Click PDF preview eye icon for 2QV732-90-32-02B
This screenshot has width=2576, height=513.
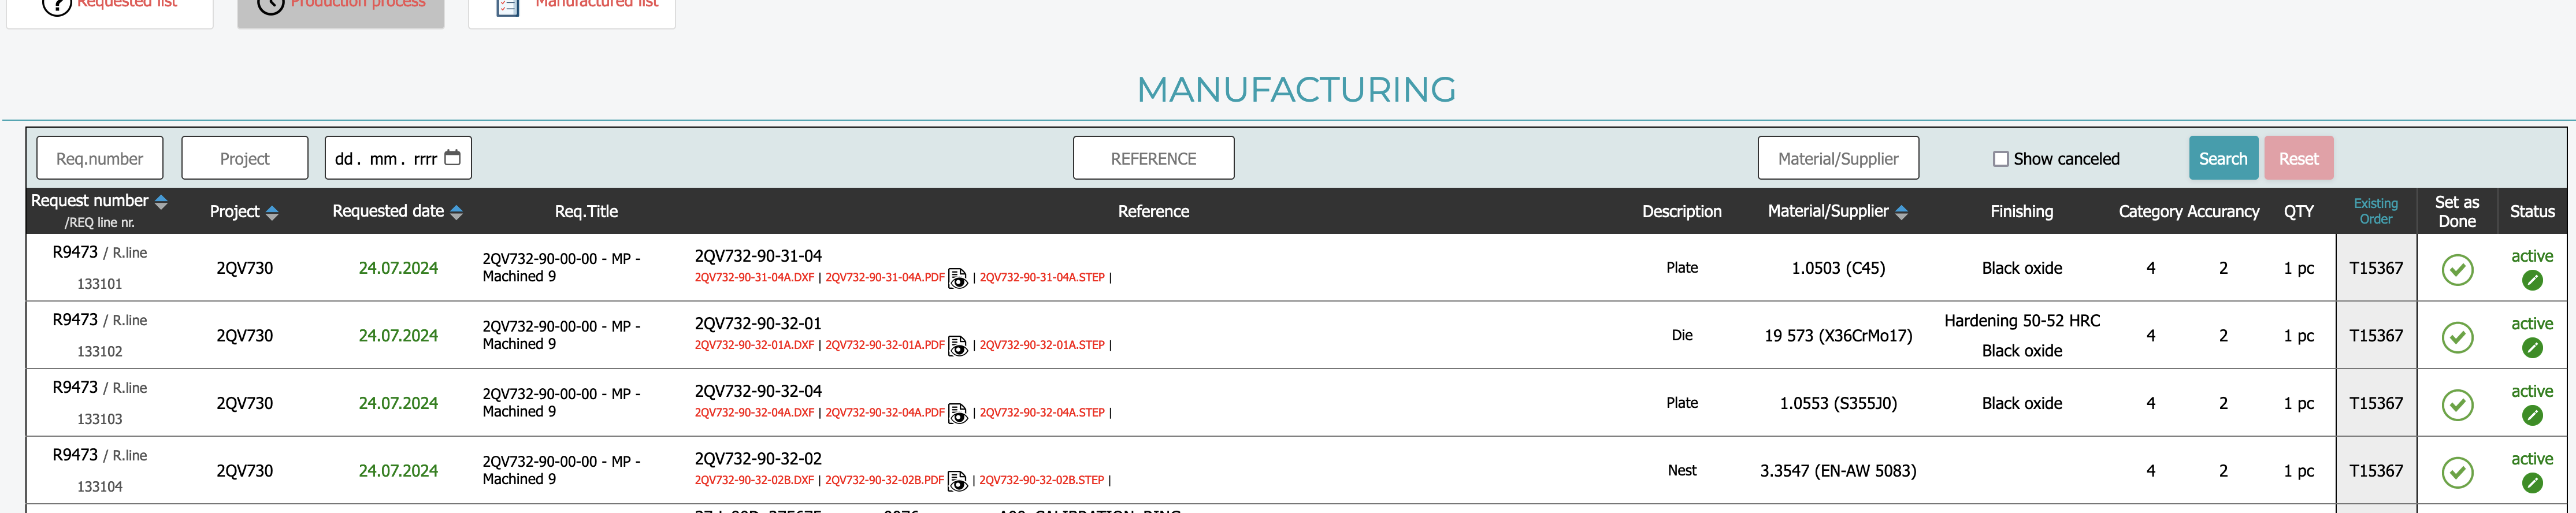click(957, 481)
